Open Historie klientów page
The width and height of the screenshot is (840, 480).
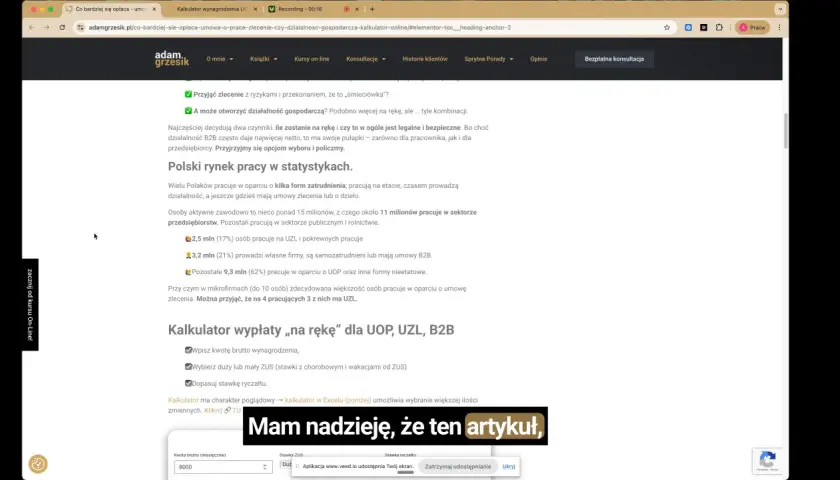coord(425,59)
